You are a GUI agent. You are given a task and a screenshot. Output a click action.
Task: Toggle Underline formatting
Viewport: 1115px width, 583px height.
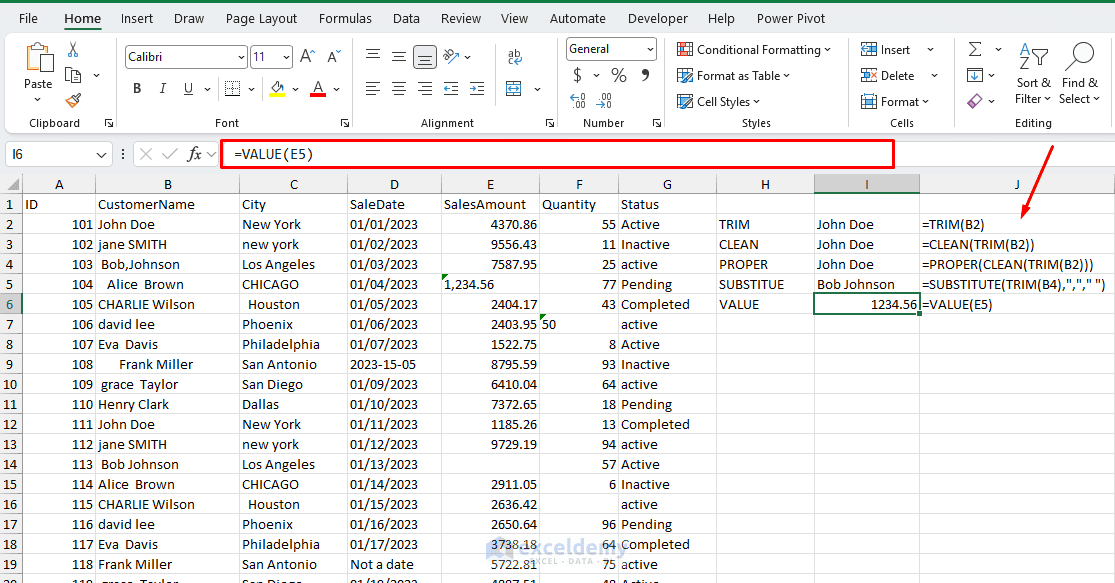point(188,89)
